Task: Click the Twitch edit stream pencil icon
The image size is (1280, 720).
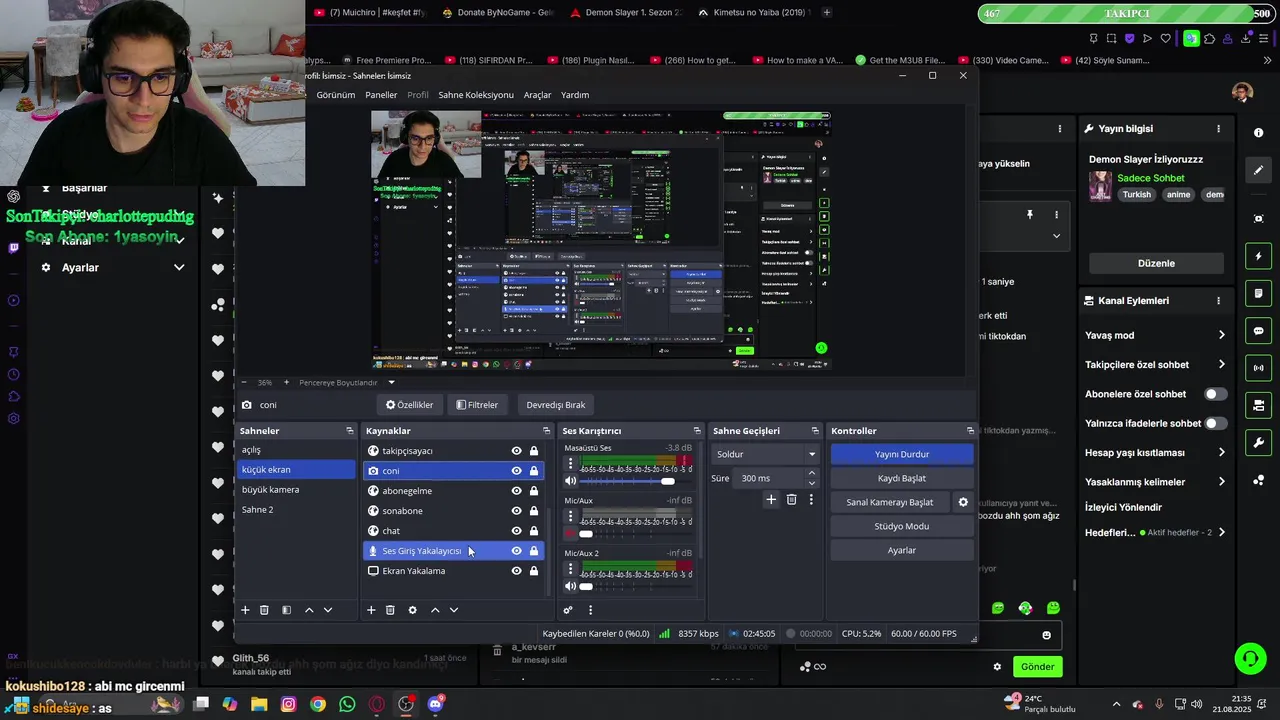Action: [1258, 170]
